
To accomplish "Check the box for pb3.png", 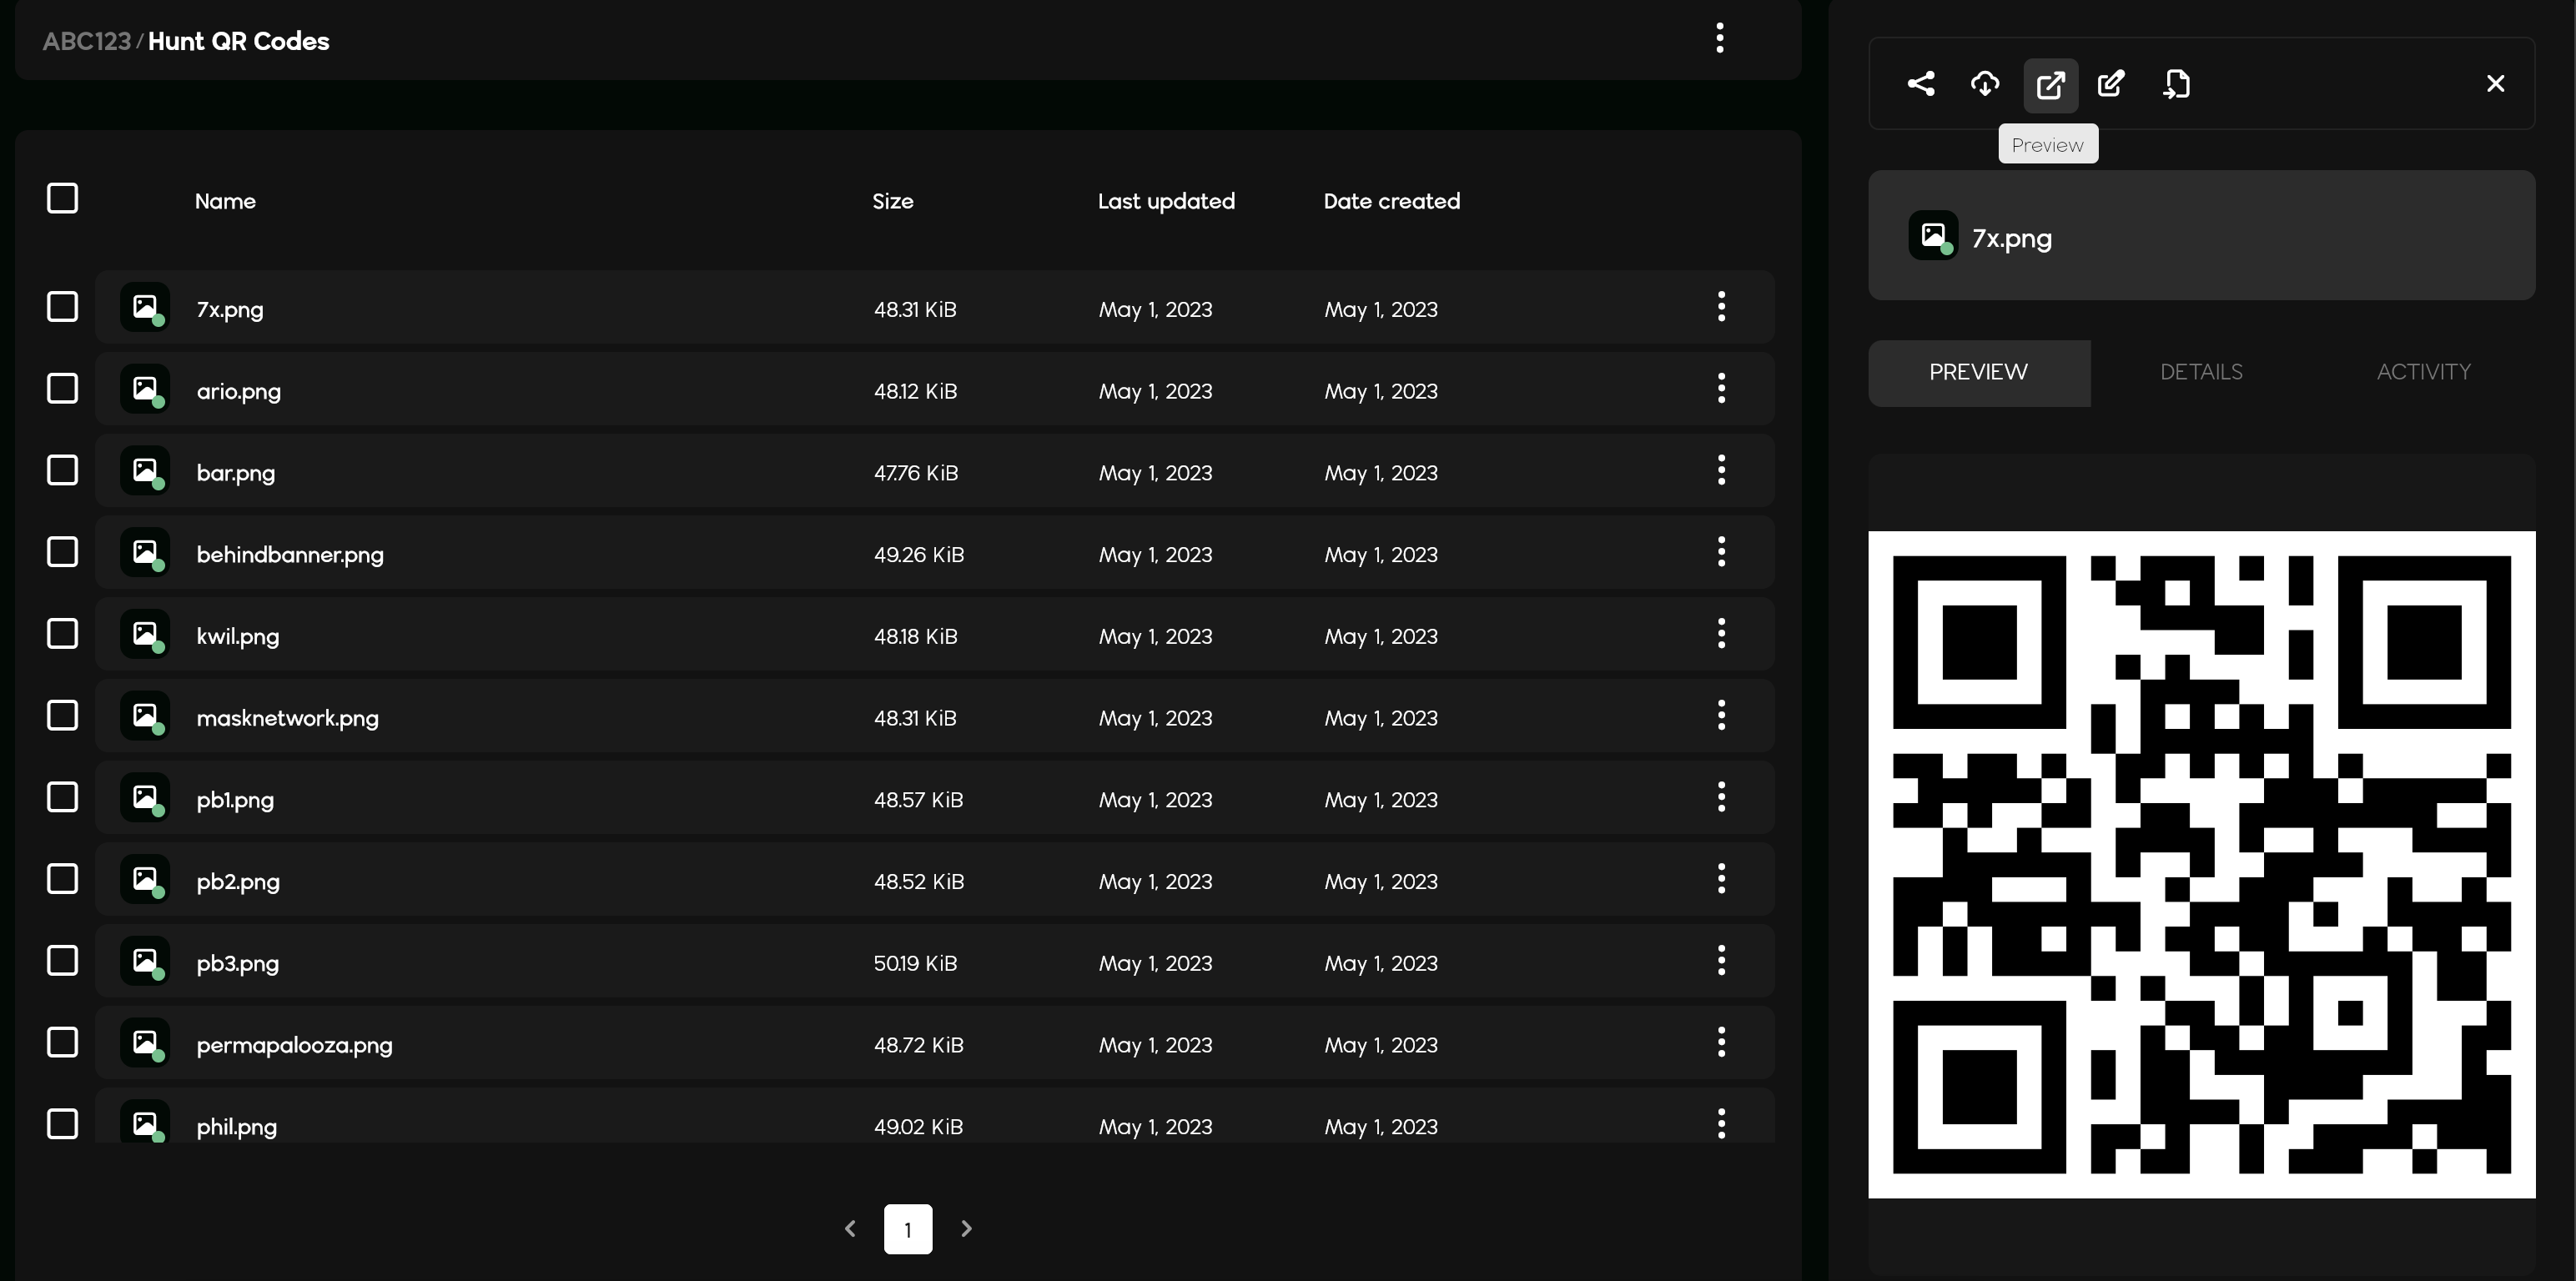I will [x=62, y=961].
